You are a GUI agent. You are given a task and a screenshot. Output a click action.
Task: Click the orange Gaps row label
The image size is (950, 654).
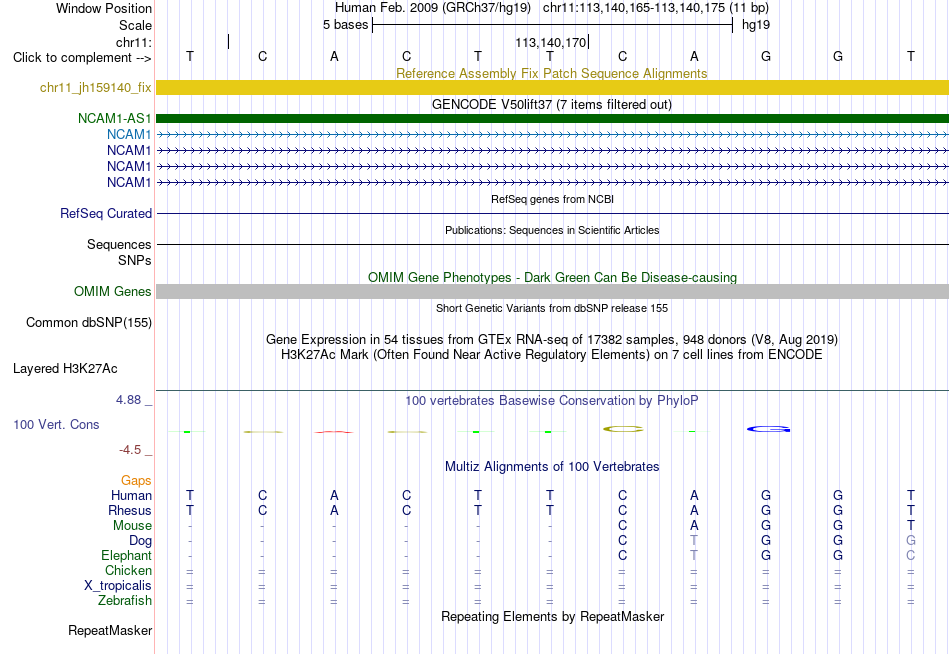click(136, 481)
